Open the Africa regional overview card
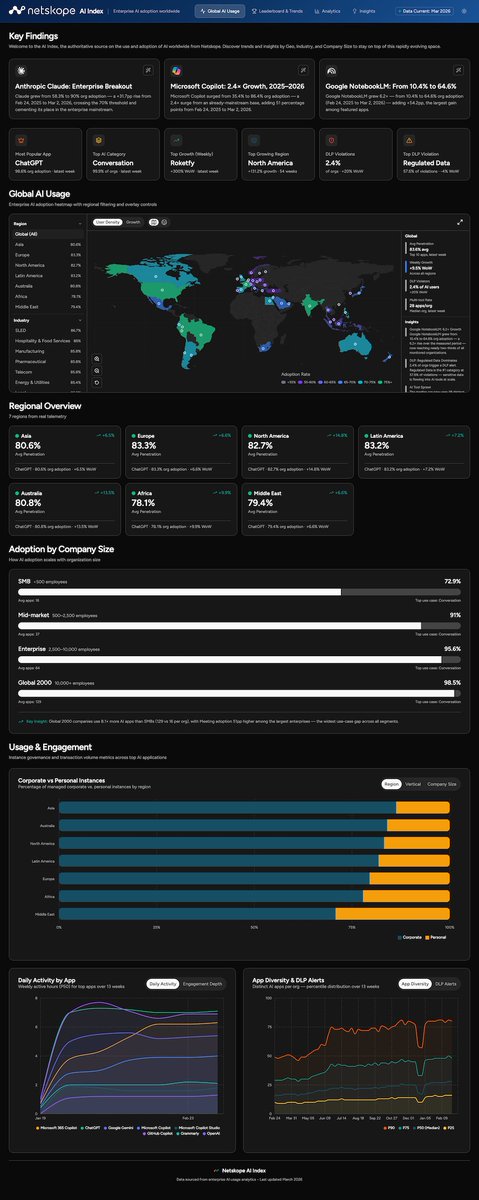 (181, 510)
